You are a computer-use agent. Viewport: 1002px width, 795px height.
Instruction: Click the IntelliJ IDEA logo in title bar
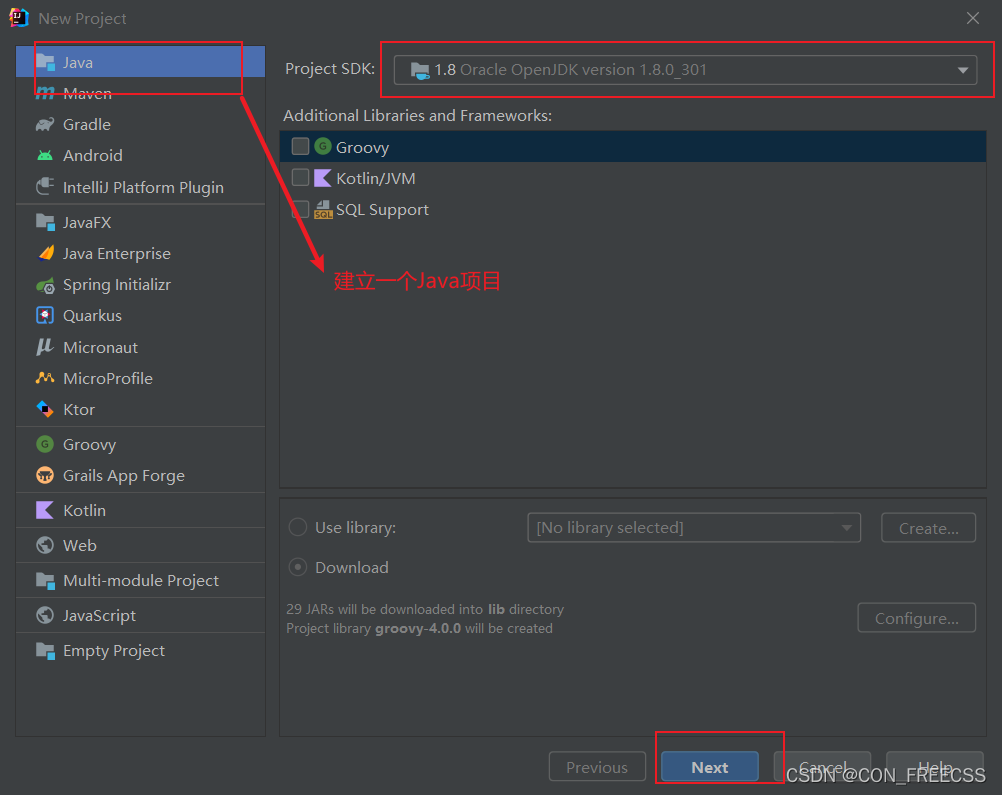point(19,18)
